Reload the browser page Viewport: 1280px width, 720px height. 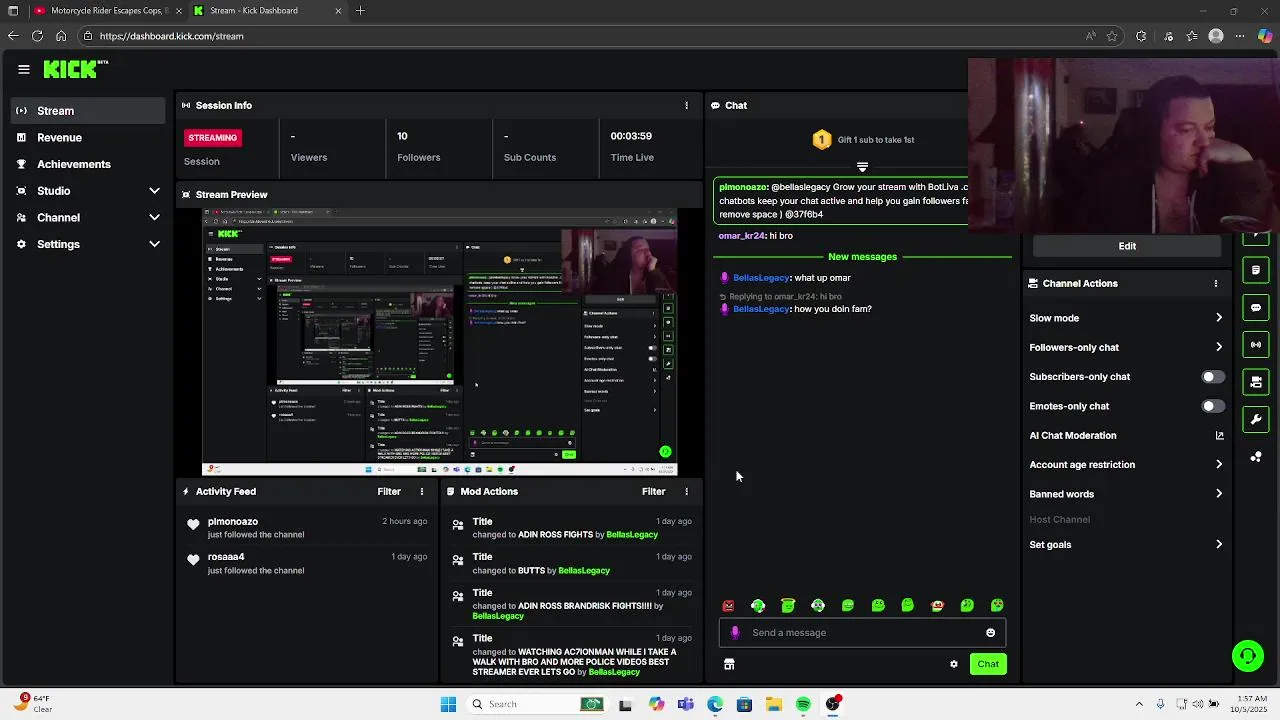click(x=37, y=36)
